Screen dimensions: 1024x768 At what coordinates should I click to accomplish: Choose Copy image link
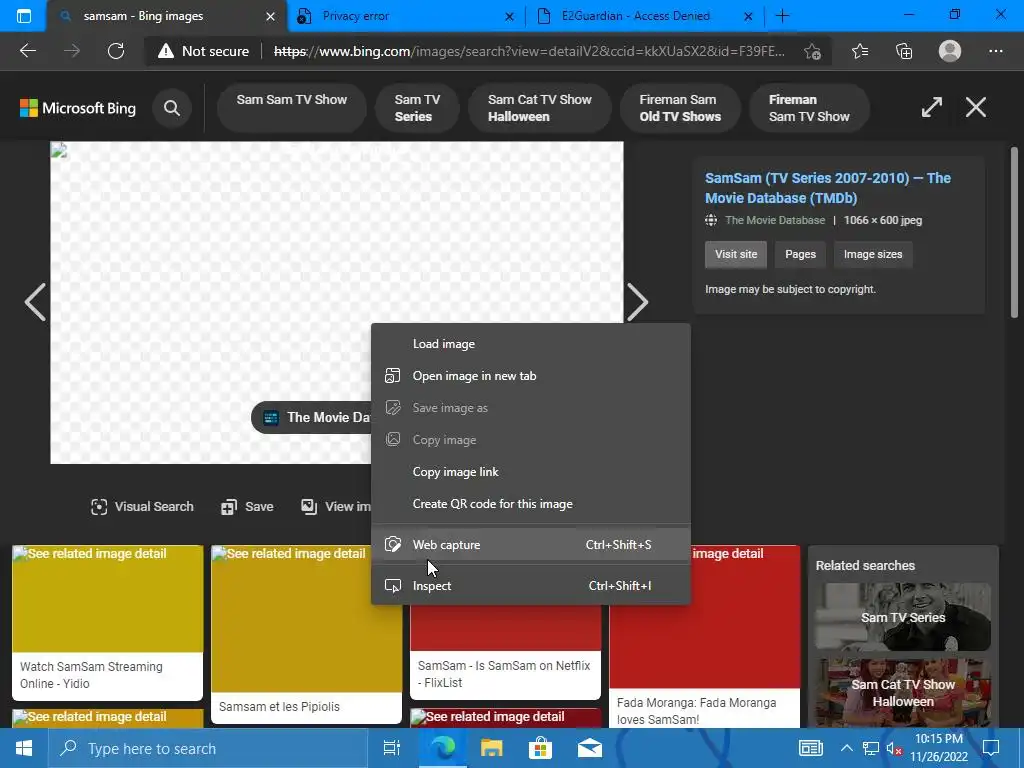(530, 472)
